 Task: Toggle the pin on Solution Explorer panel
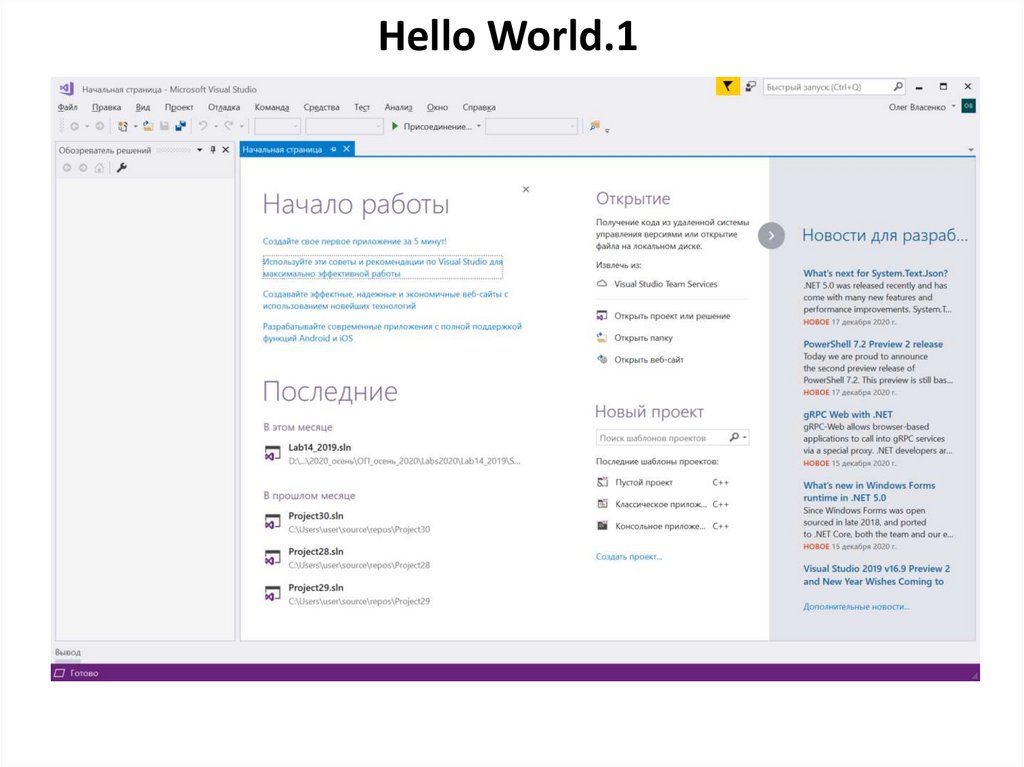pos(212,149)
